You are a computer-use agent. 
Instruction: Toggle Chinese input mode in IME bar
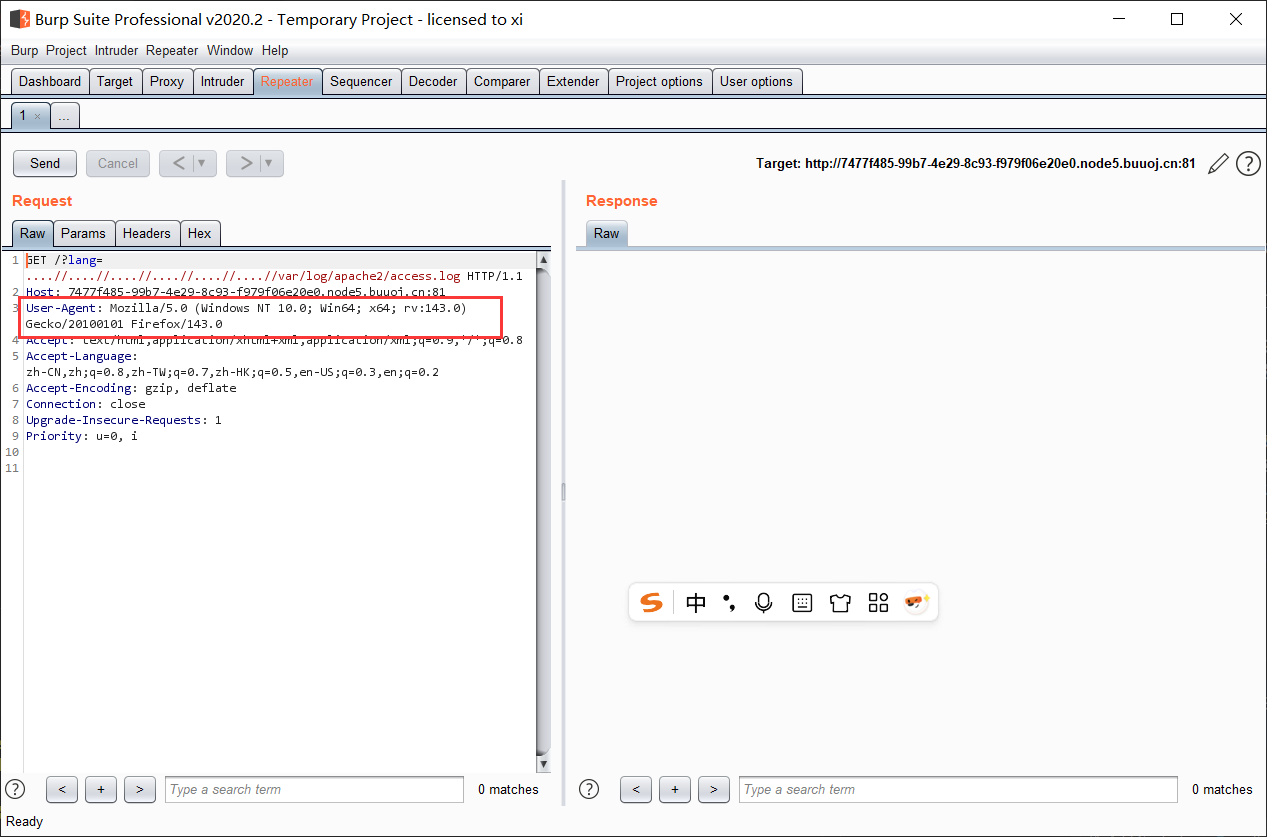696,603
